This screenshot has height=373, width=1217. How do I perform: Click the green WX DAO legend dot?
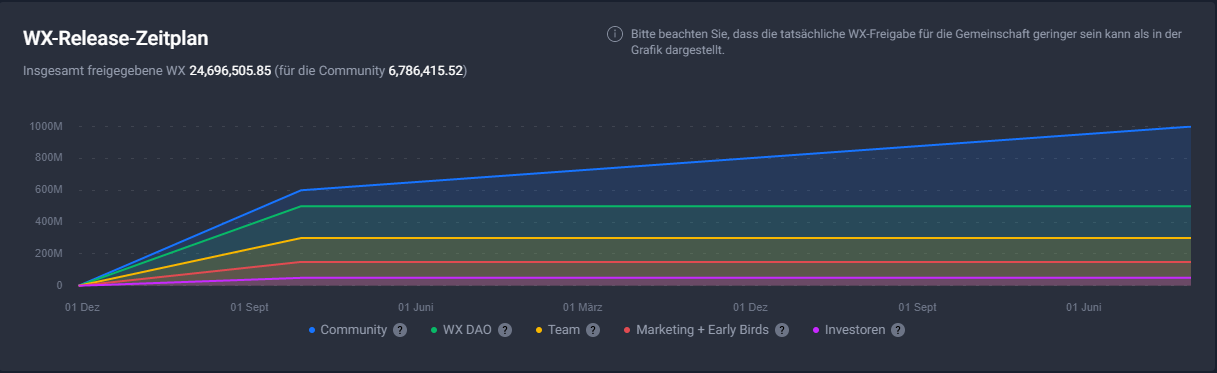point(433,330)
